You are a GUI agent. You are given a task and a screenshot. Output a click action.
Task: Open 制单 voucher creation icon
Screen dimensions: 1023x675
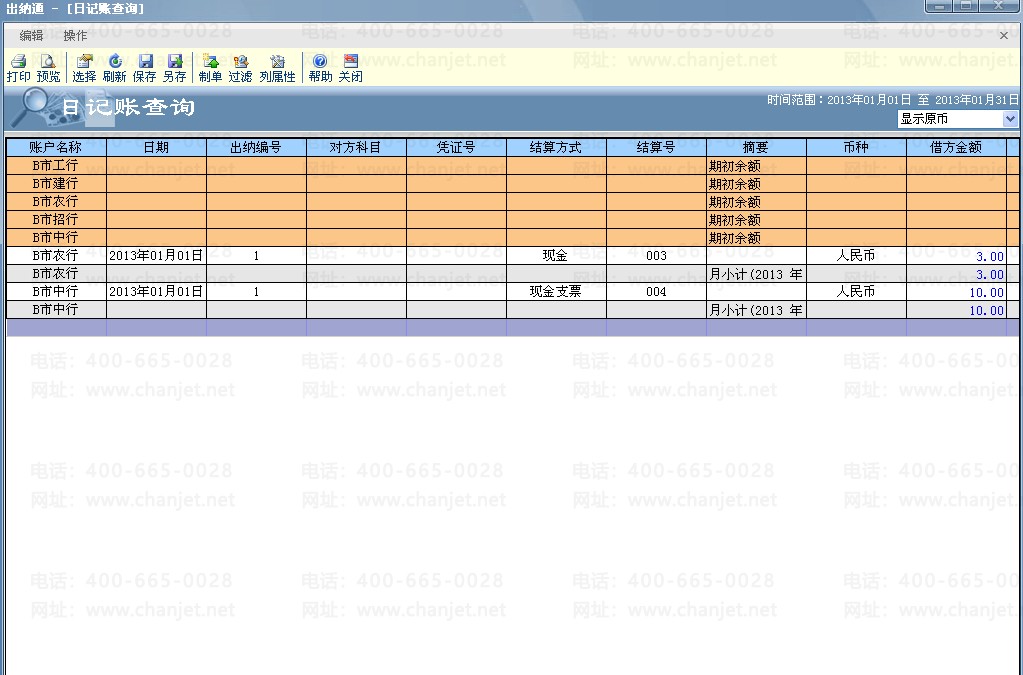pos(210,68)
